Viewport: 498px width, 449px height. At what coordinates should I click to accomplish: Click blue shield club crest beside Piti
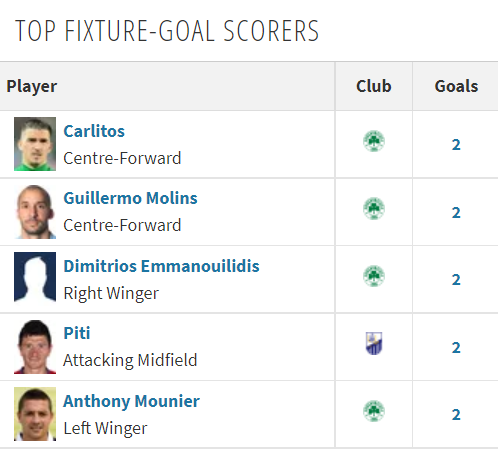pyautogui.click(x=374, y=343)
